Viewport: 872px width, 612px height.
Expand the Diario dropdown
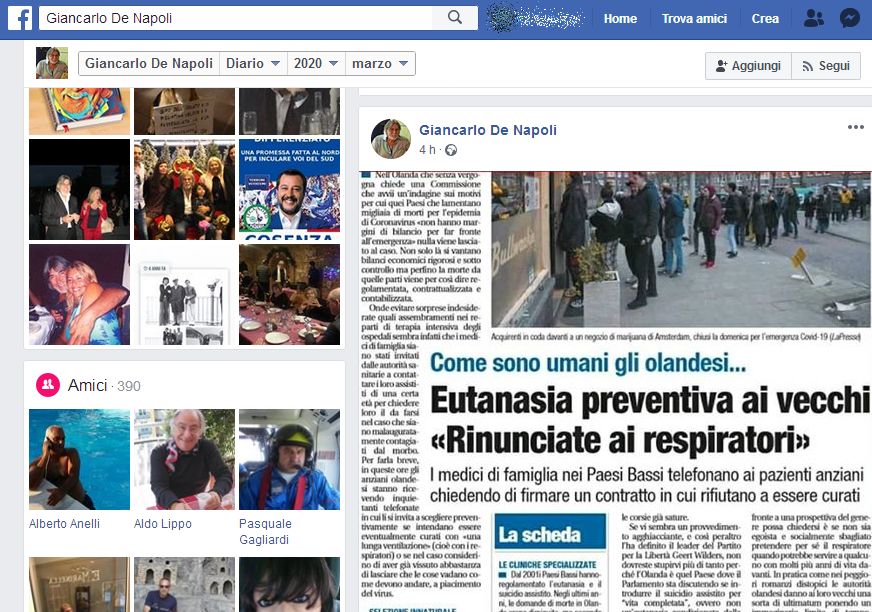253,63
